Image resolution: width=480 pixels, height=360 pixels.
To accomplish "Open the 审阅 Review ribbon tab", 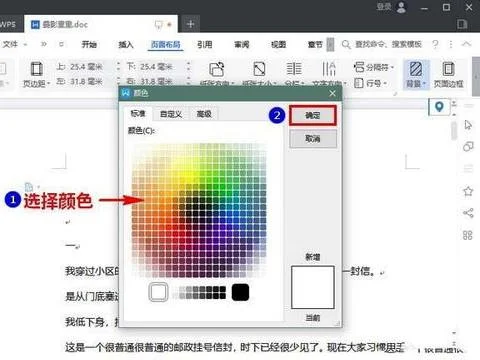I will [x=241, y=44].
